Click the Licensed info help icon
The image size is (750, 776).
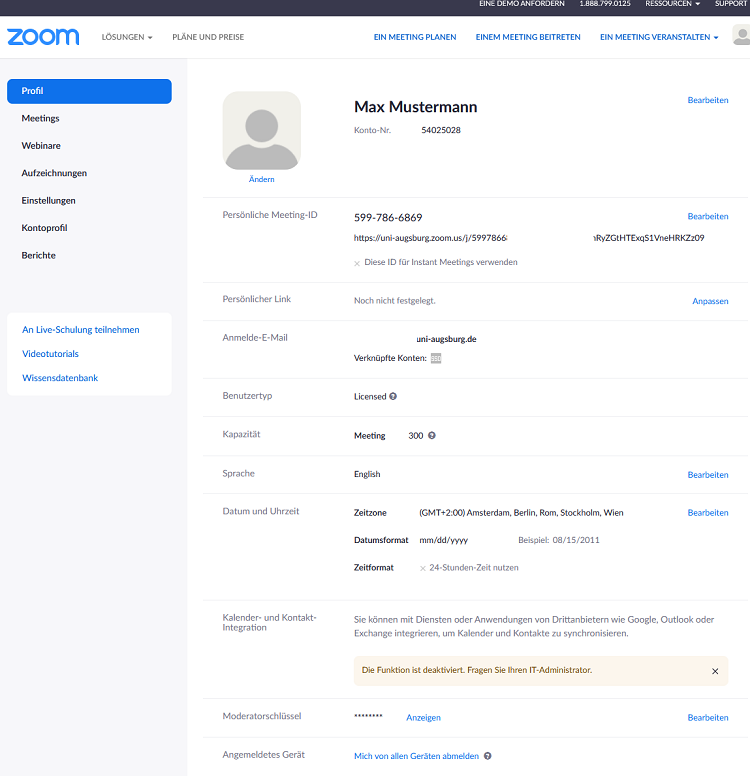(x=393, y=397)
